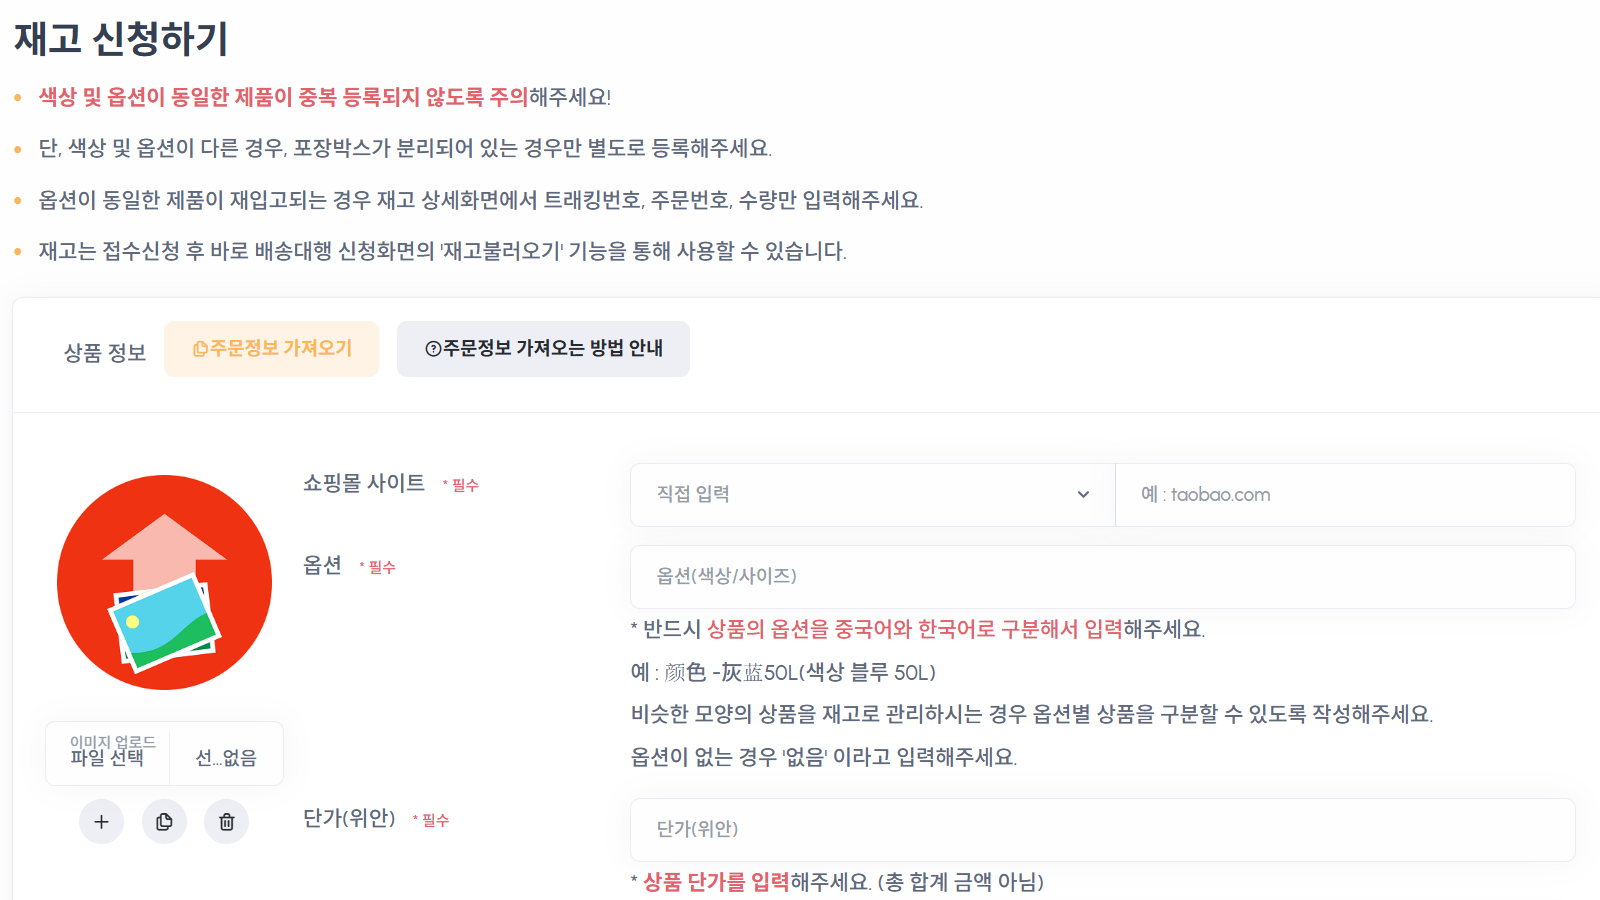This screenshot has height=900, width=1600.
Task: Expand the shopping mall site combo box
Action: click(x=870, y=494)
